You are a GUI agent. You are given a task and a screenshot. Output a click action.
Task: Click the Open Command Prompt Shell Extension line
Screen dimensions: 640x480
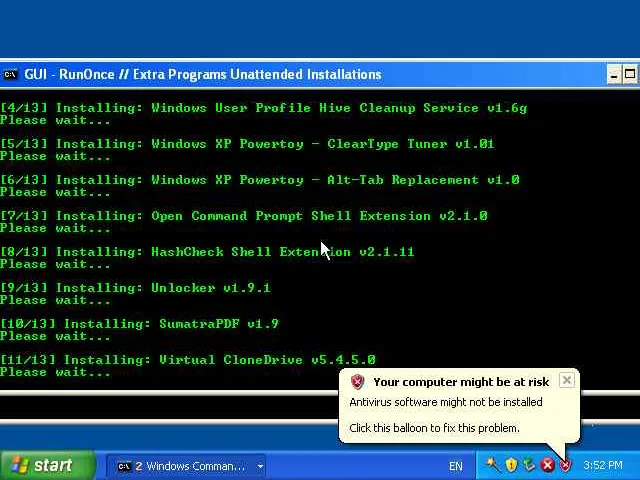244,216
